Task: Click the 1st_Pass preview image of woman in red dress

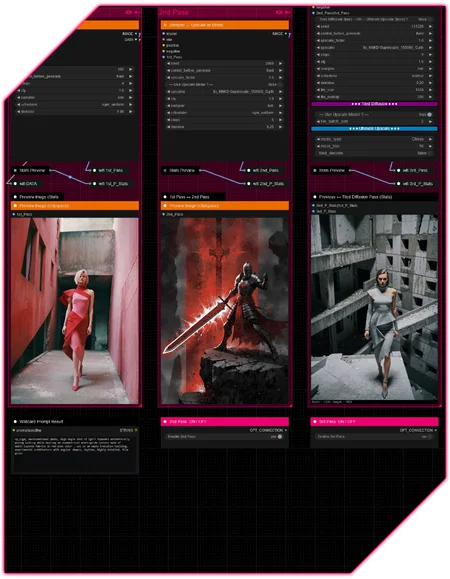Action: point(75,311)
